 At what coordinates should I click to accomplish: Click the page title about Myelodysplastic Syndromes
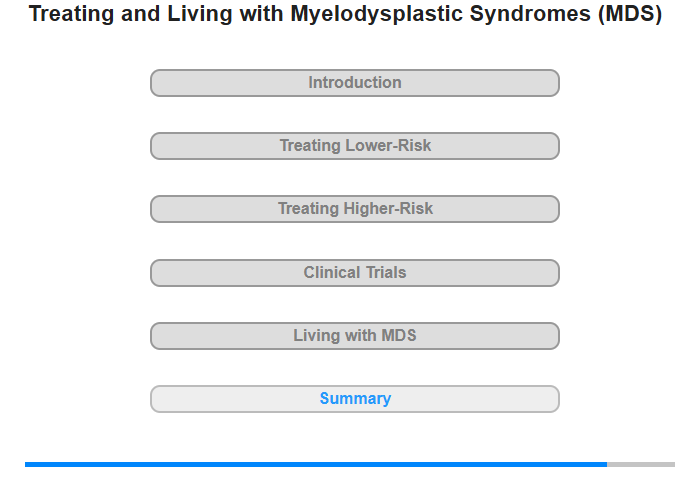[x=345, y=13]
